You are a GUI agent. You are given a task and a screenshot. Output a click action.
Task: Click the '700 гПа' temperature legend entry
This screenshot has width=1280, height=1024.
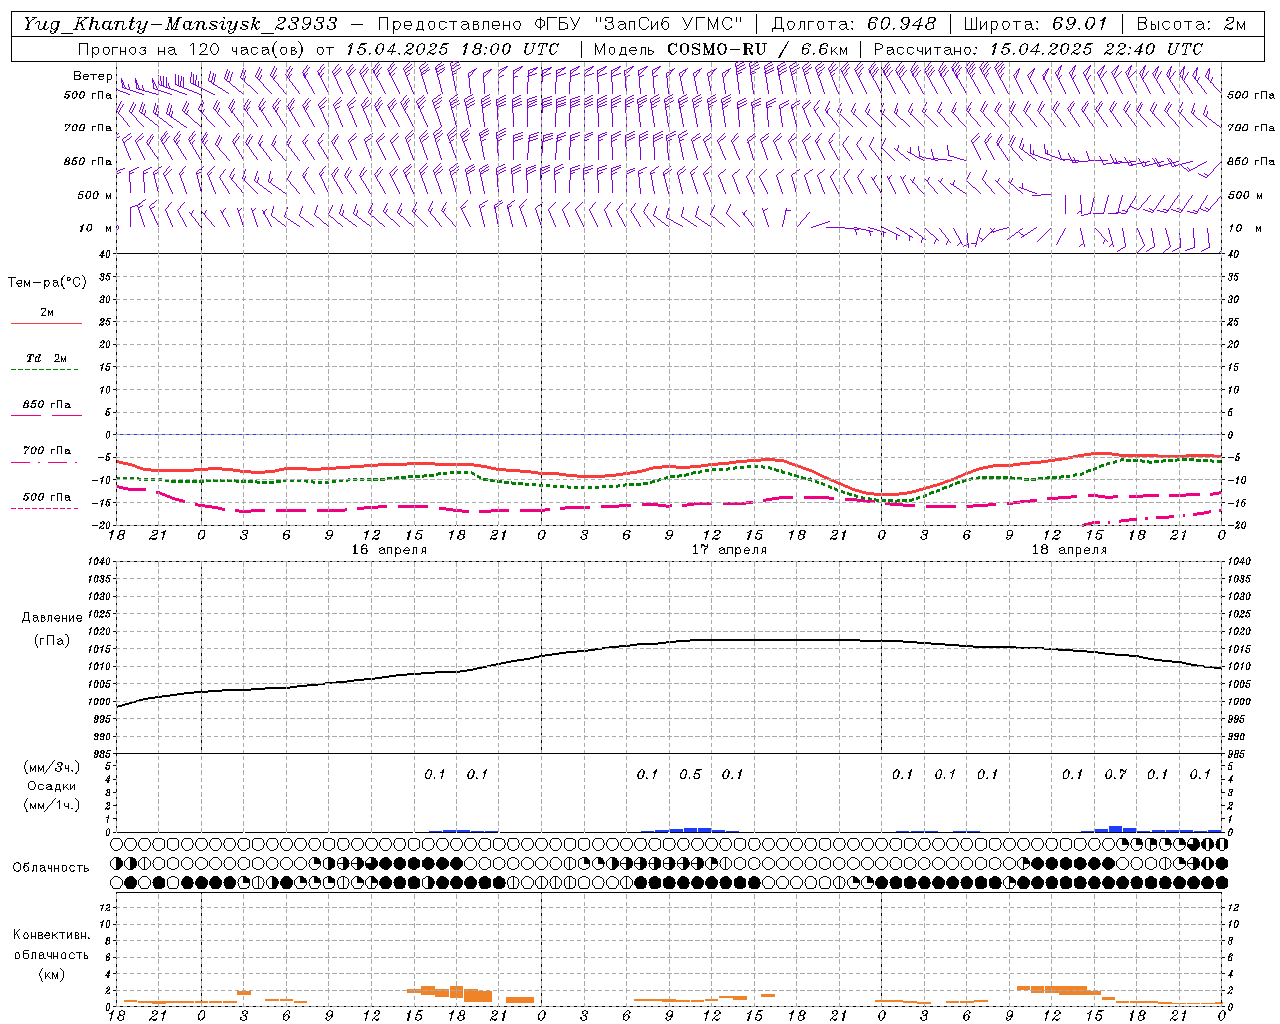(x=46, y=451)
